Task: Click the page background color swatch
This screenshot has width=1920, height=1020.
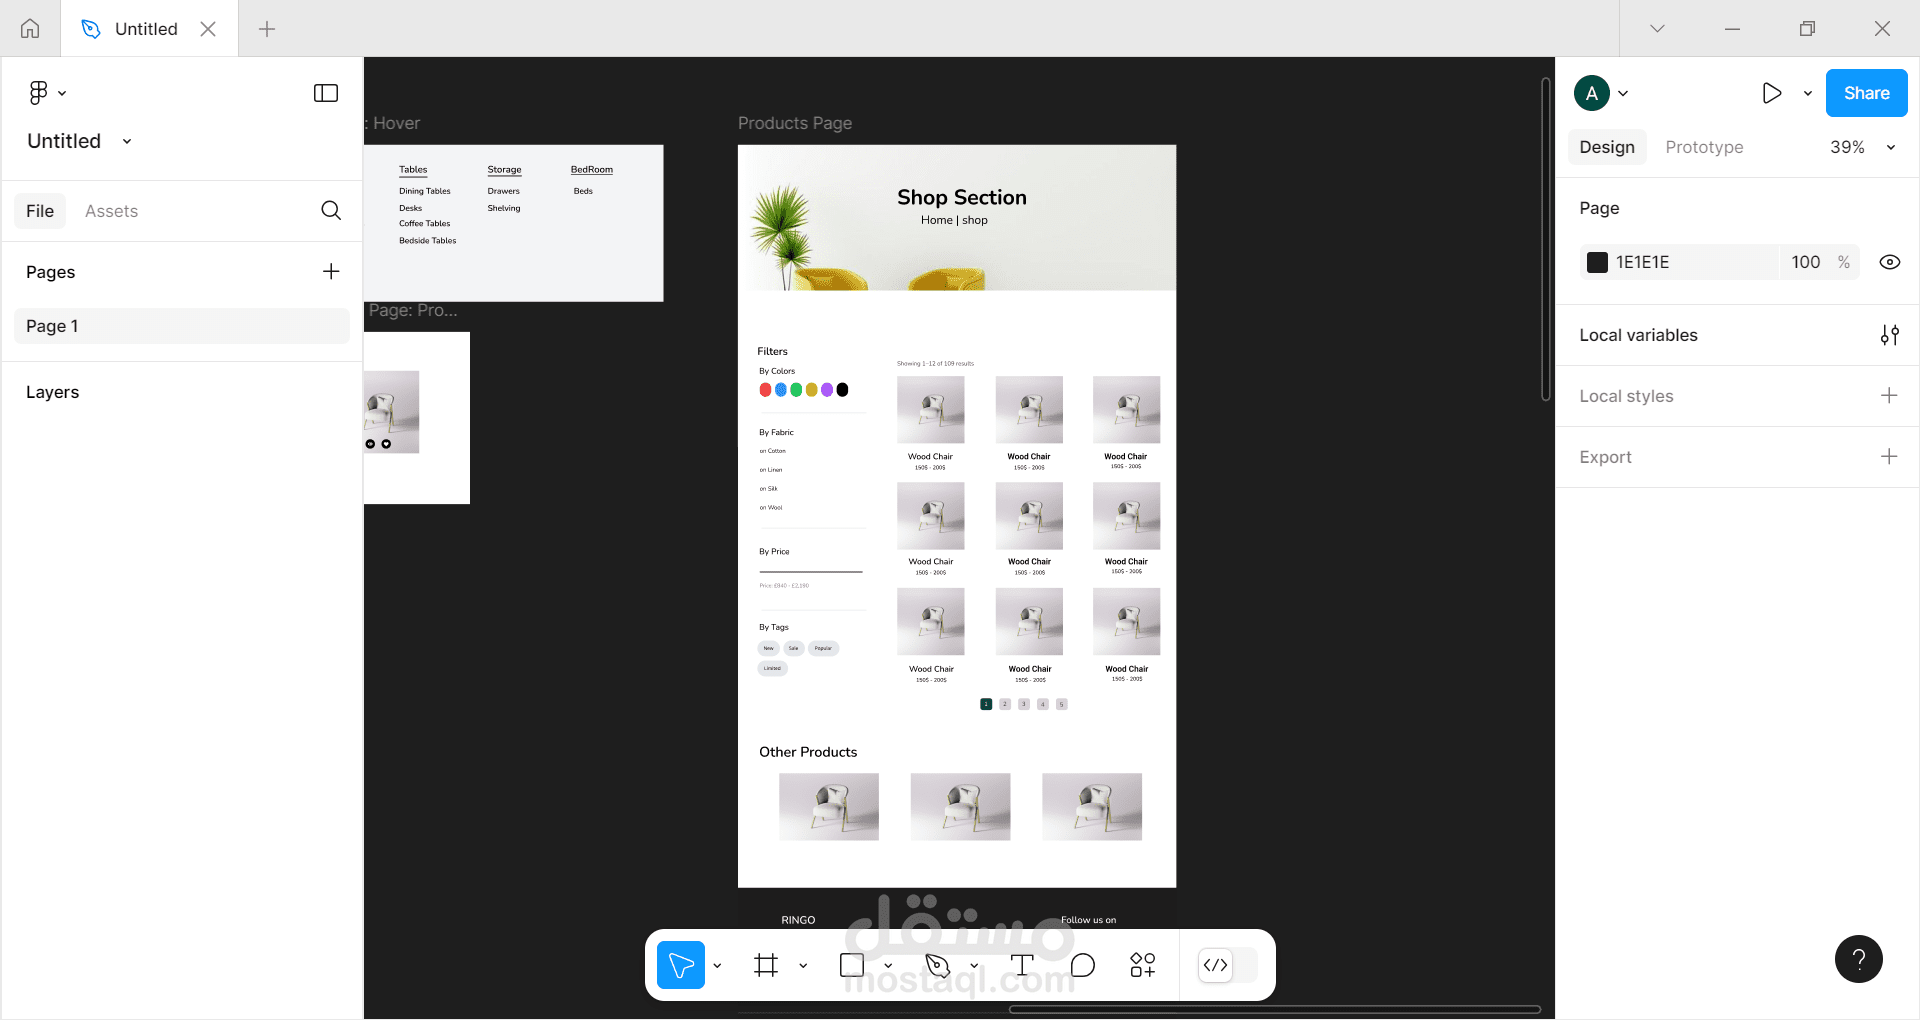Action: [1597, 262]
